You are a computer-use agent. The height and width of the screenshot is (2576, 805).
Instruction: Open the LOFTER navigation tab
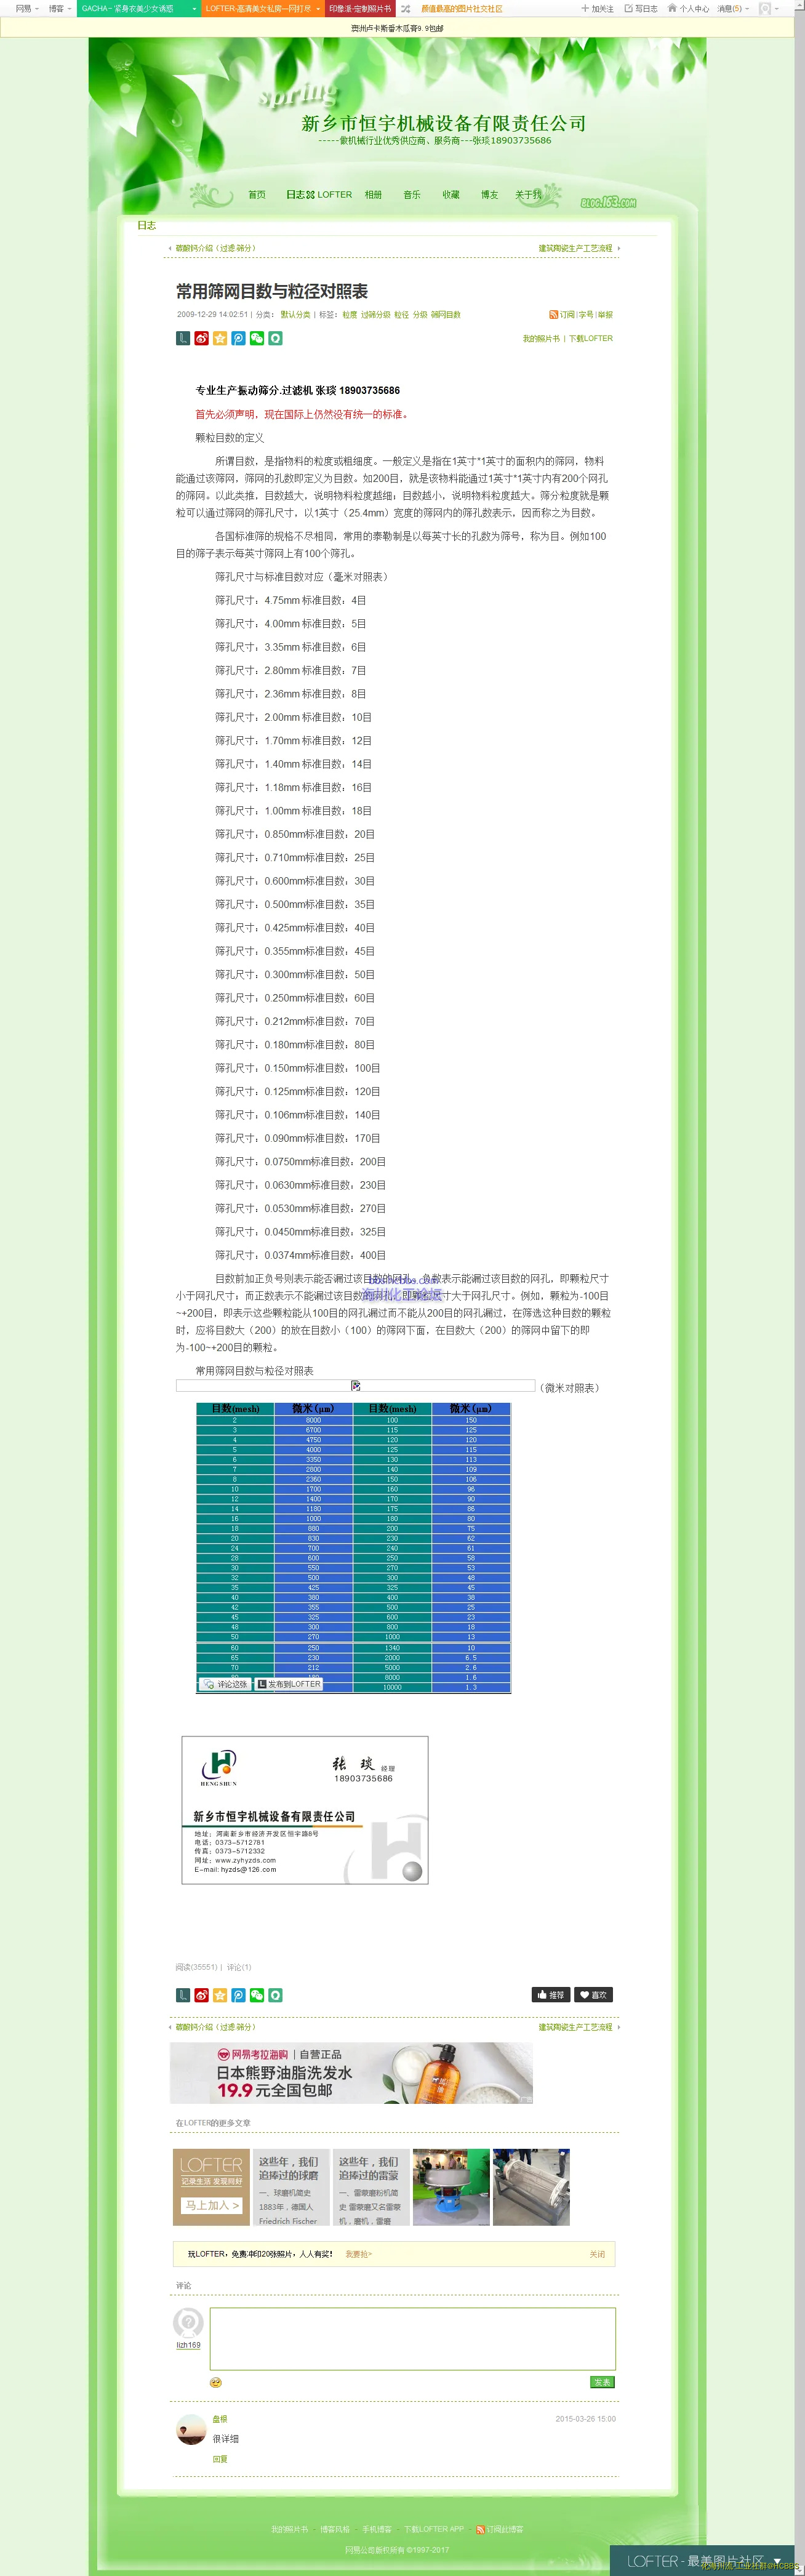[x=334, y=195]
